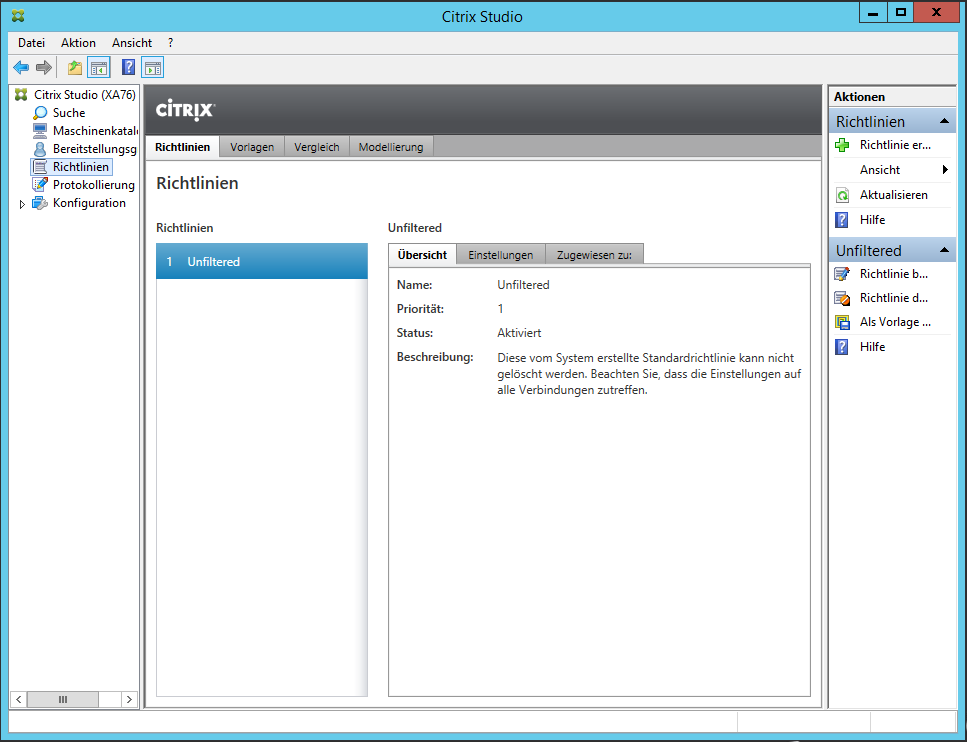Click Richtlinie b... action link

click(894, 274)
